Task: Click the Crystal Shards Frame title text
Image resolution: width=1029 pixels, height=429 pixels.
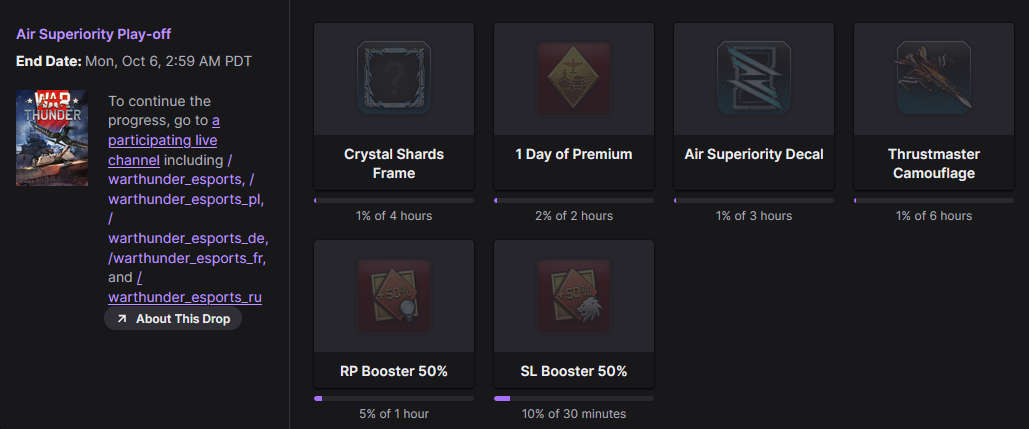Action: tap(394, 164)
